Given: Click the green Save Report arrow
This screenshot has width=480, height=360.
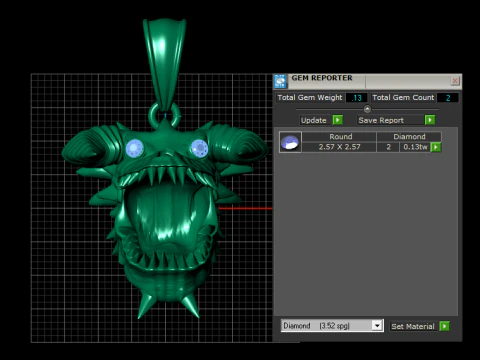Looking at the screenshot, I should (430, 120).
